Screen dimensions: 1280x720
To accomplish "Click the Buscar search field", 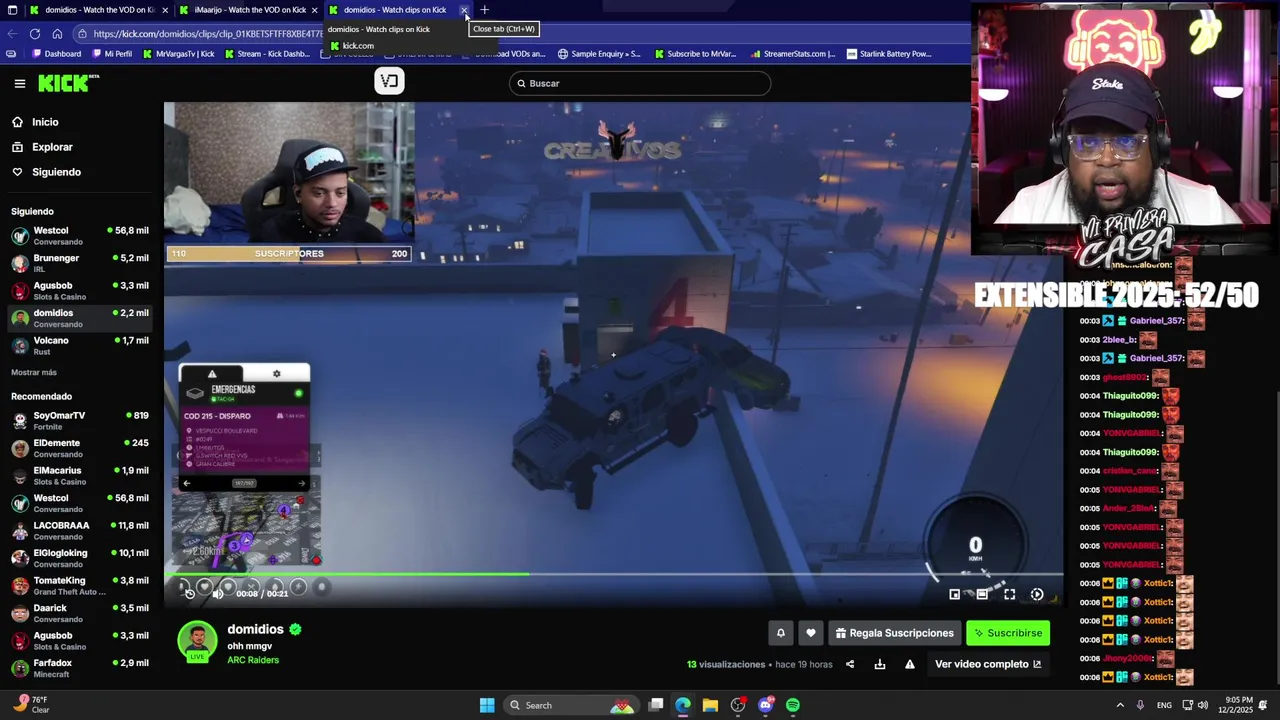I will pos(640,83).
